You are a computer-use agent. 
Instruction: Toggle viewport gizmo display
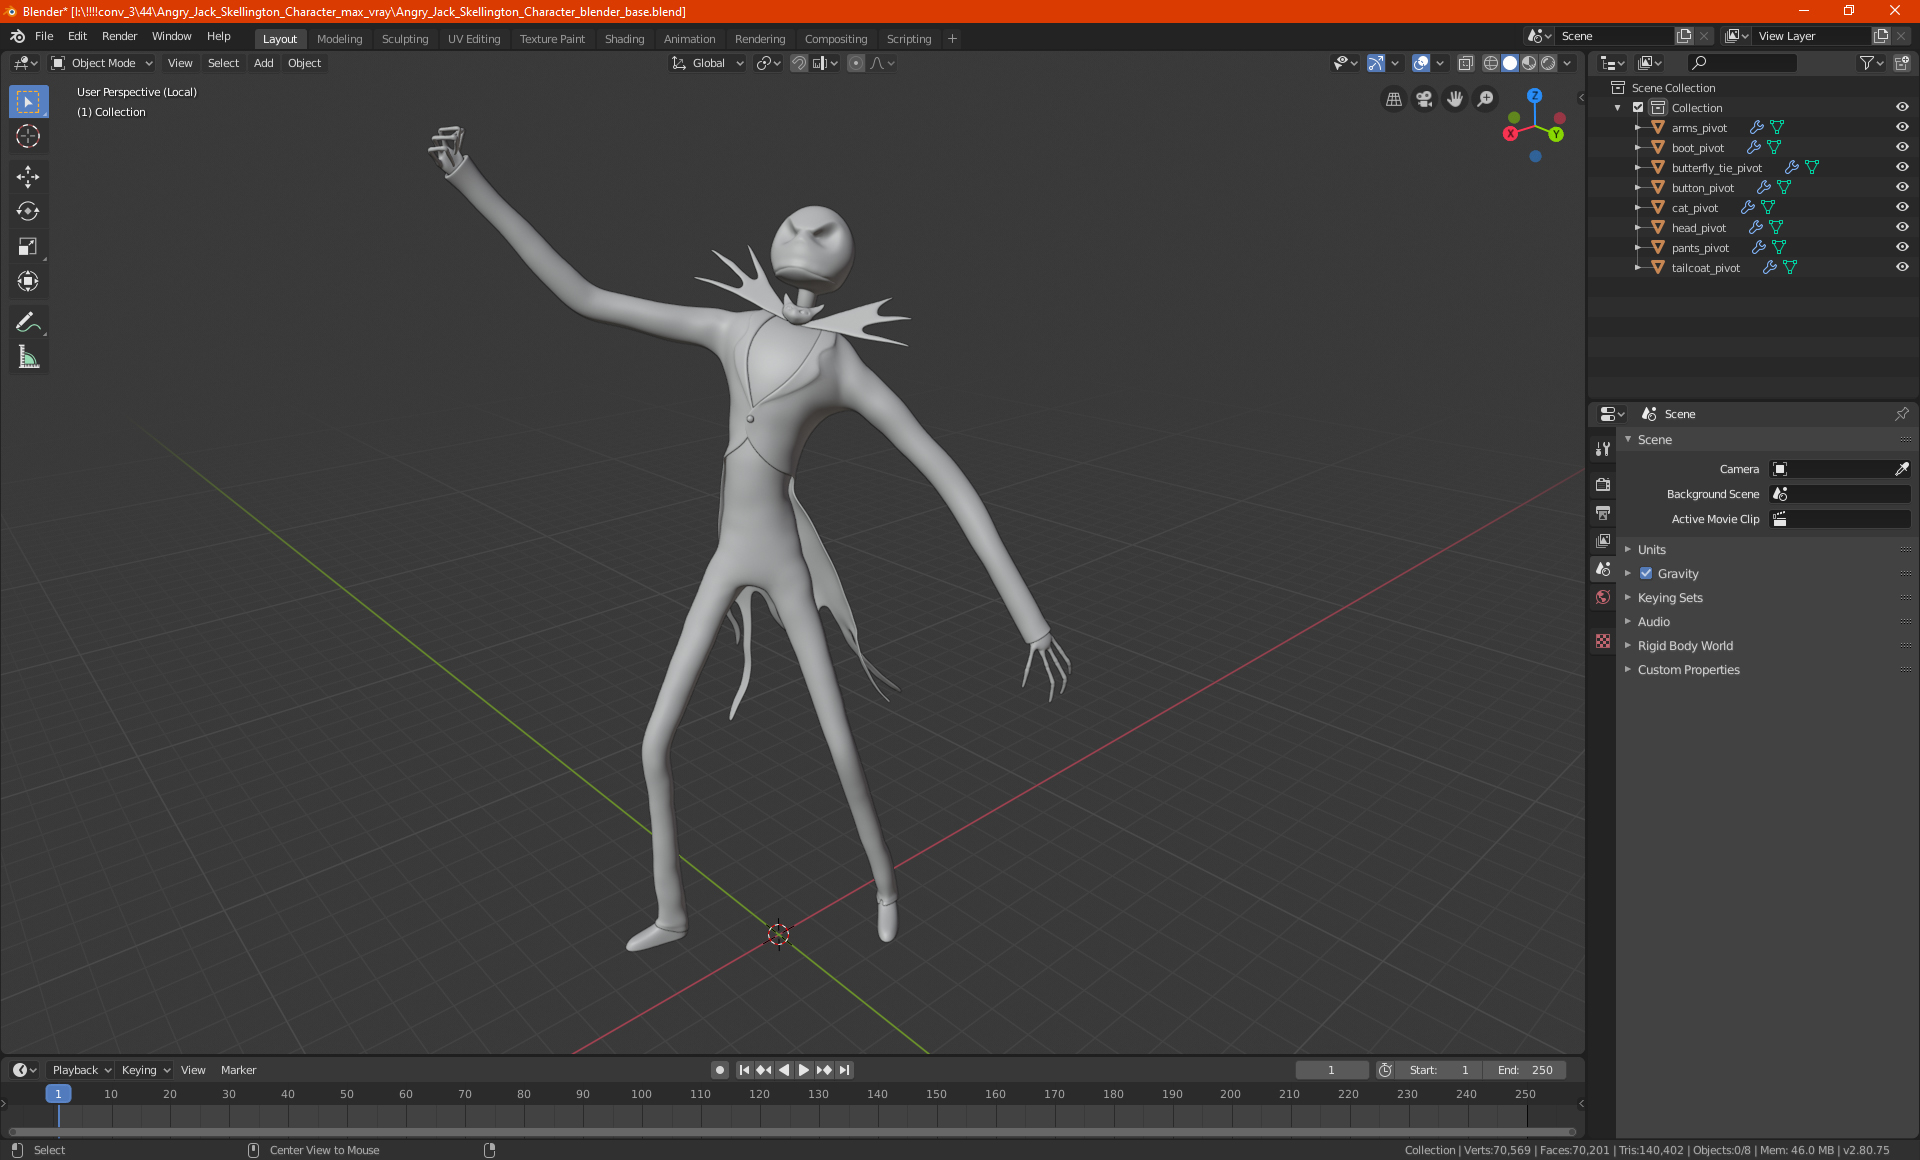(x=1376, y=63)
